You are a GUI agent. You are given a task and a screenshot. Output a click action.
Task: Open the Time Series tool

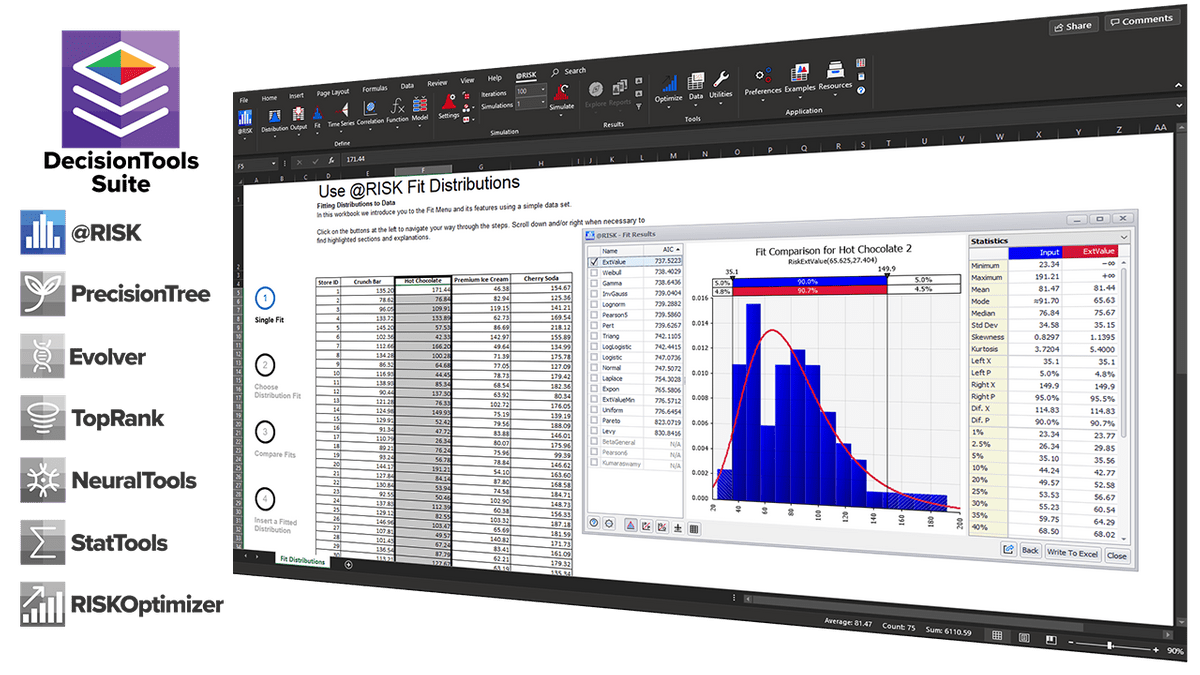click(342, 110)
